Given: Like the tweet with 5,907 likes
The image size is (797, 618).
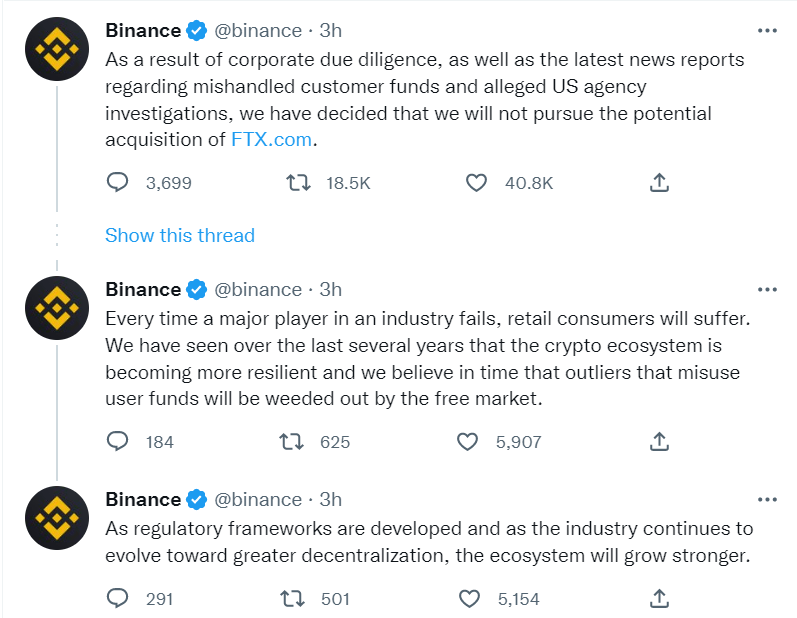Looking at the screenshot, I should click(467, 441).
